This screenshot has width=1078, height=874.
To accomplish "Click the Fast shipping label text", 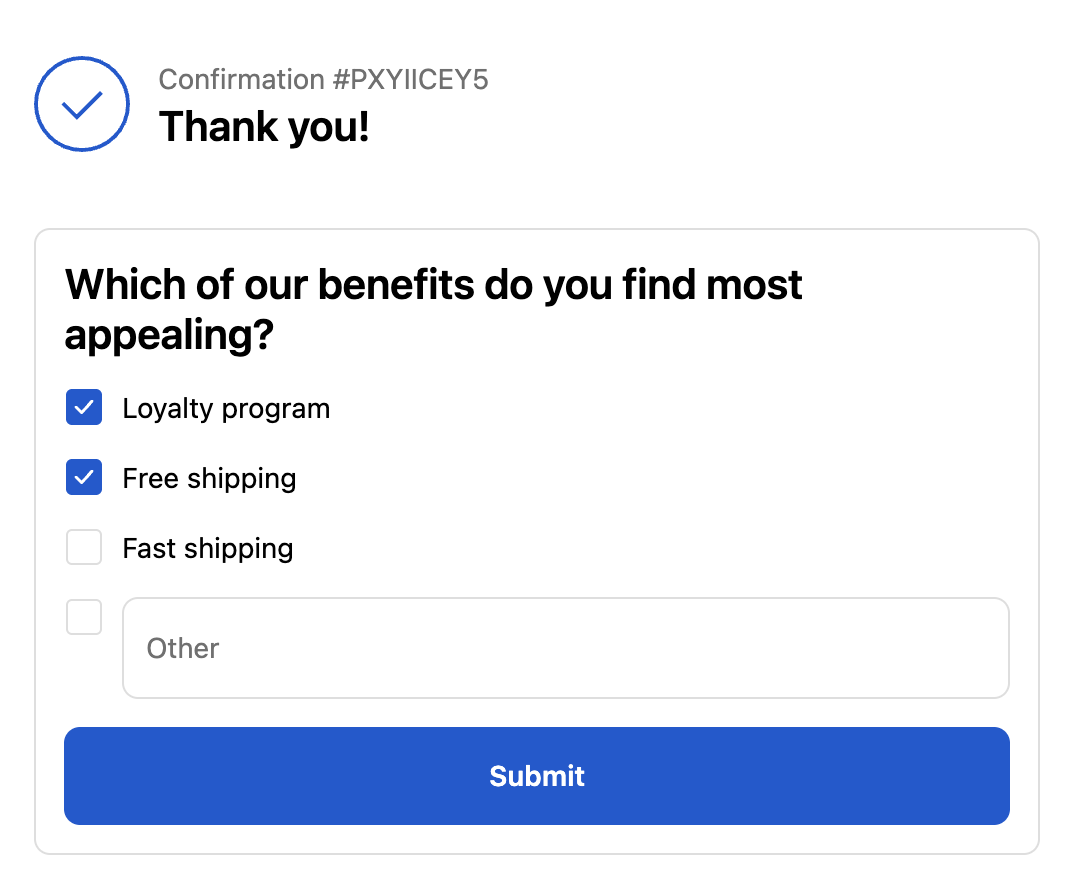I will (208, 548).
